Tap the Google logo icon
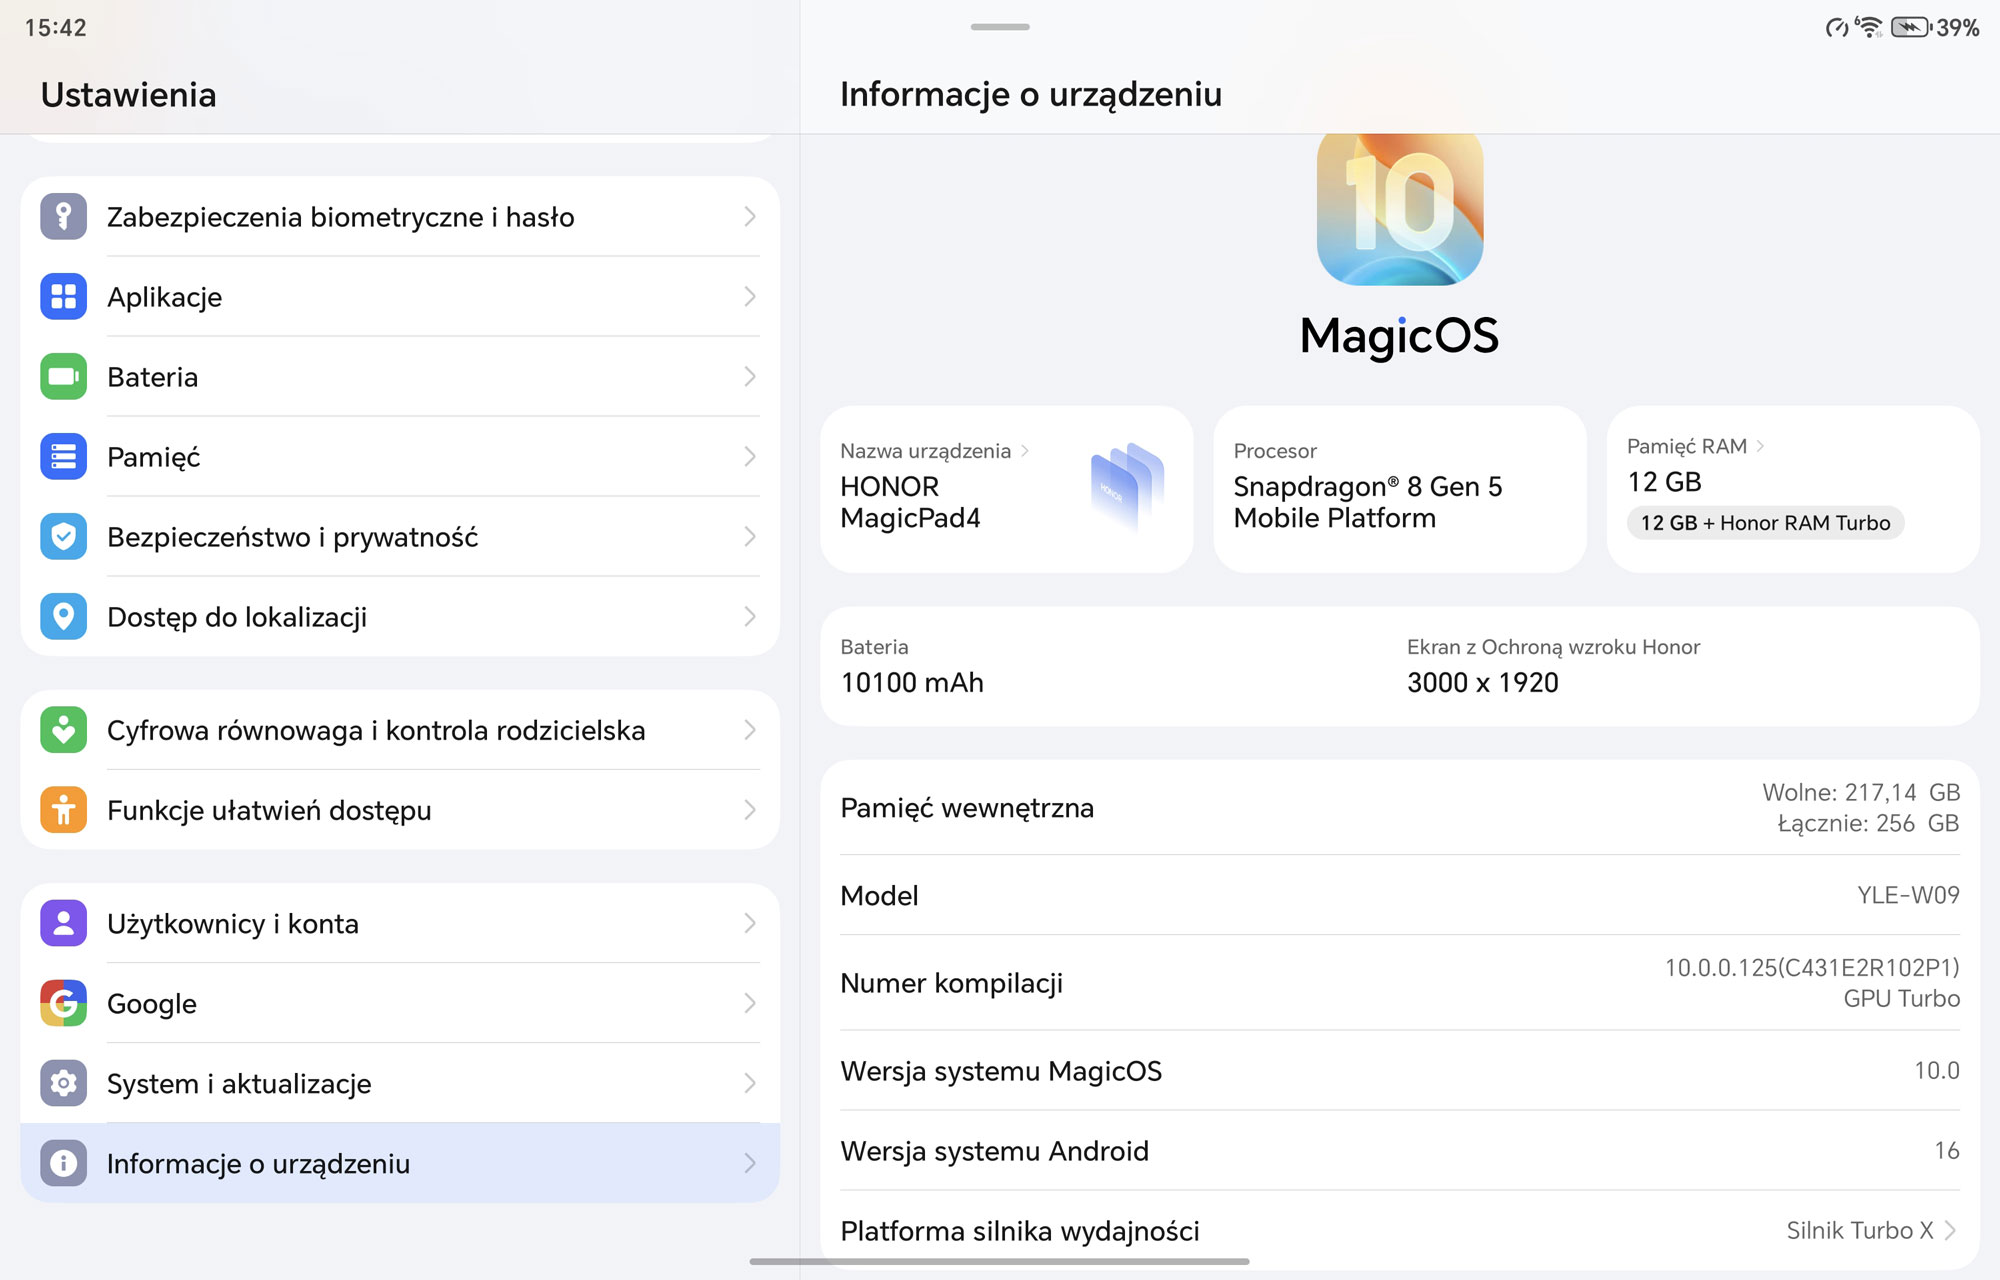 click(x=63, y=1003)
